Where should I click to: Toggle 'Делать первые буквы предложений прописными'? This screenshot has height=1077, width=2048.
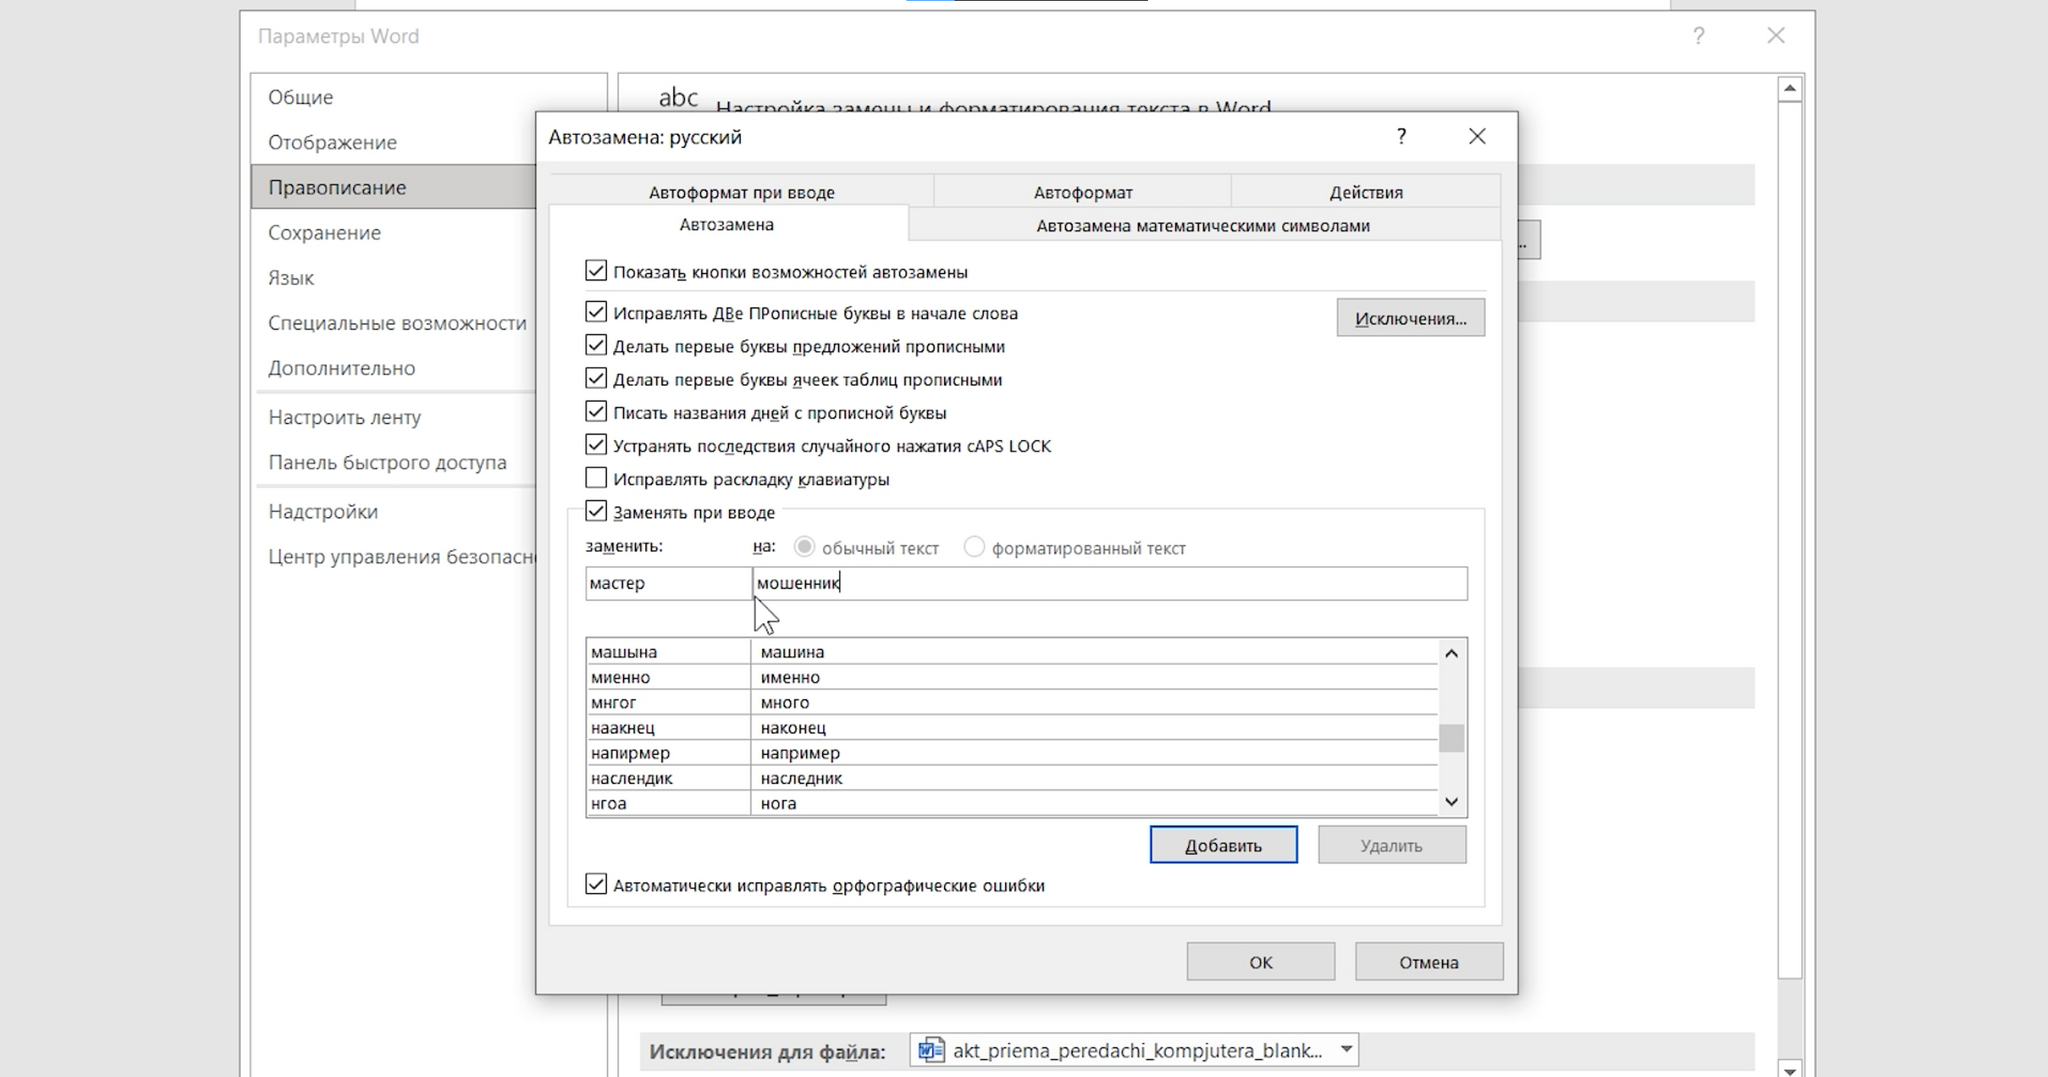[596, 345]
